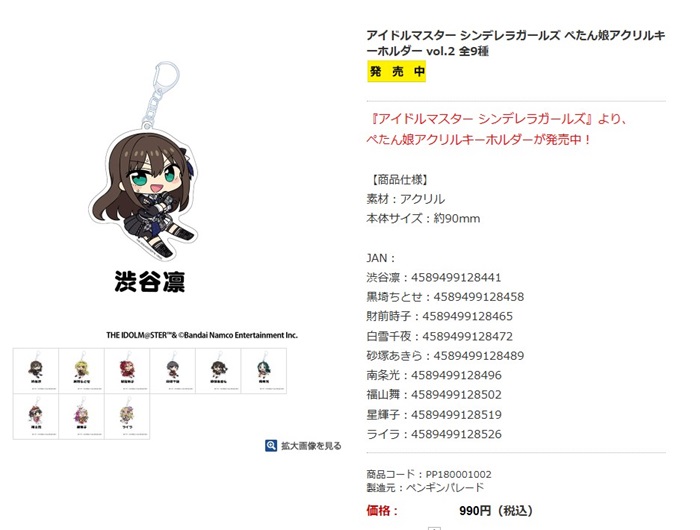Click the 渋谷凛 JAN code 4589499128441
This screenshot has width=700, height=530.
pos(456,277)
